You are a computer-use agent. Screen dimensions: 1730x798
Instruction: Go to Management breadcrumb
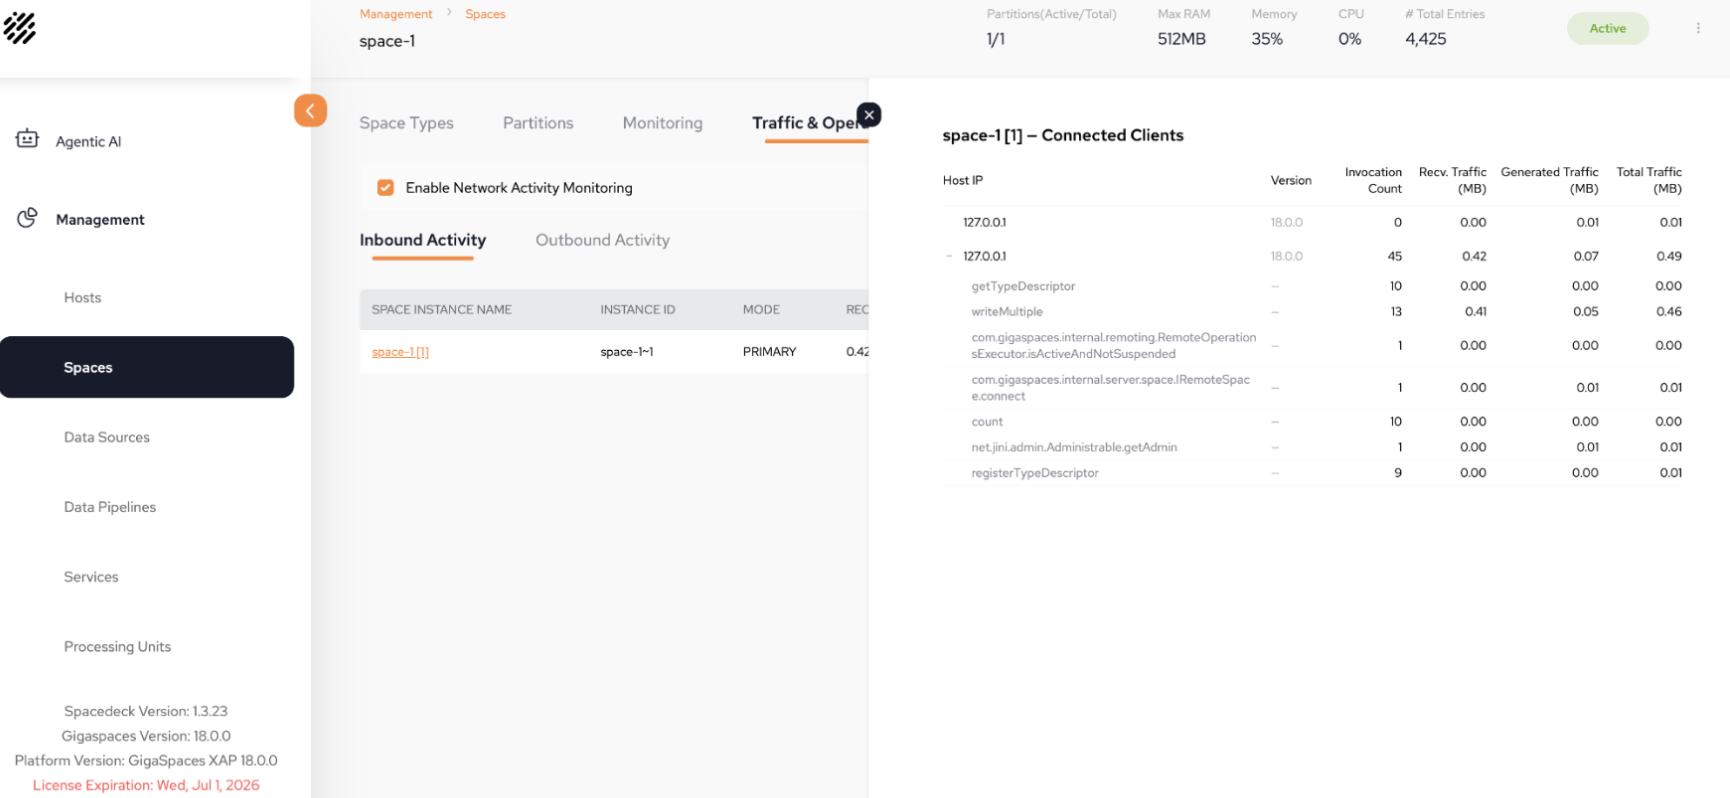tap(396, 14)
